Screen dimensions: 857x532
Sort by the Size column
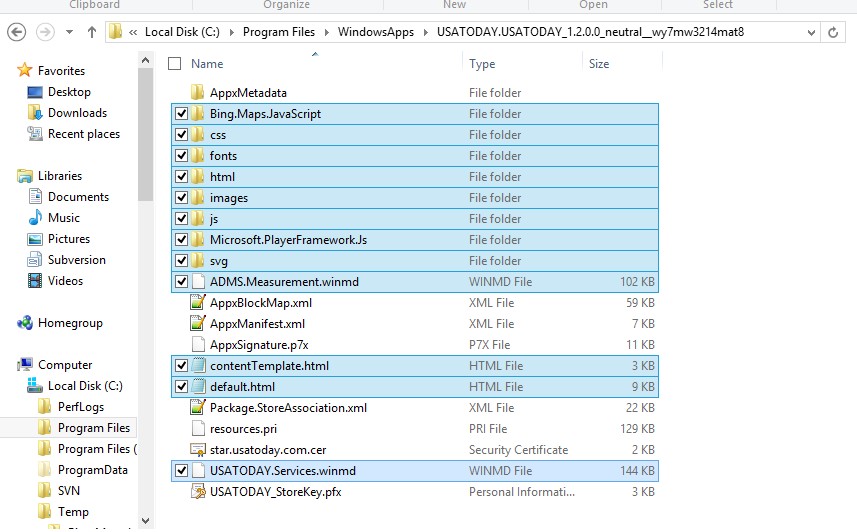599,63
